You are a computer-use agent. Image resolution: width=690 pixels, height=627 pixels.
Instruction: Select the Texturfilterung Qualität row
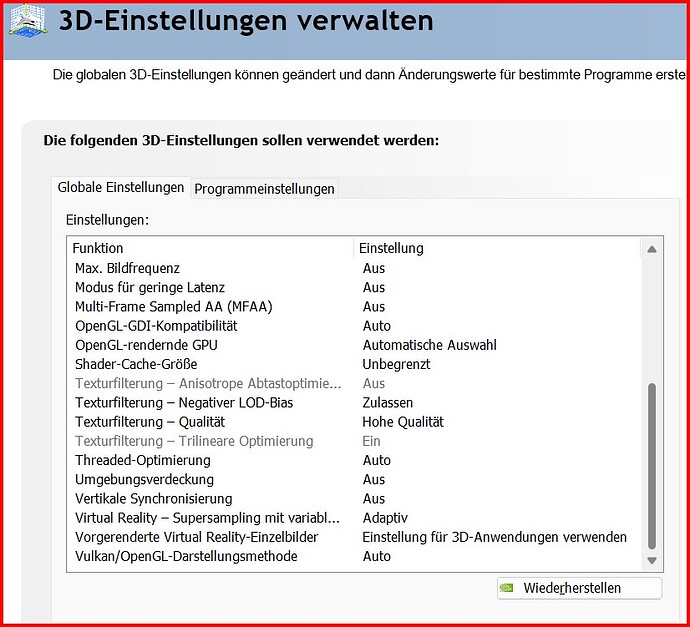(355, 422)
